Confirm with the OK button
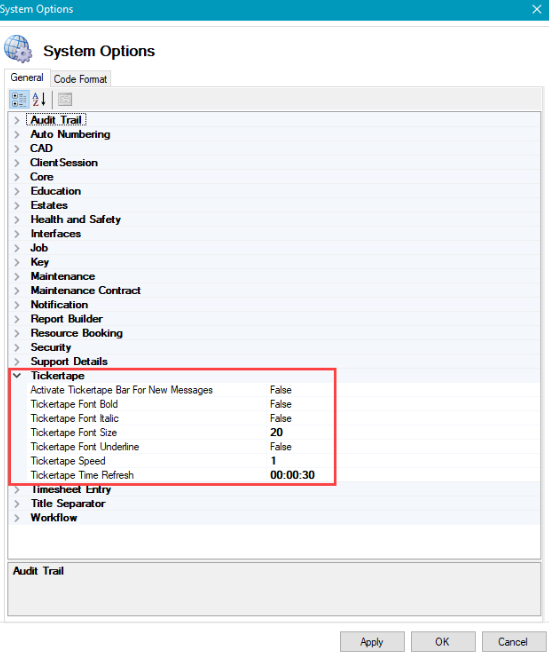Screen dimensions: 549x657 (x=443, y=642)
